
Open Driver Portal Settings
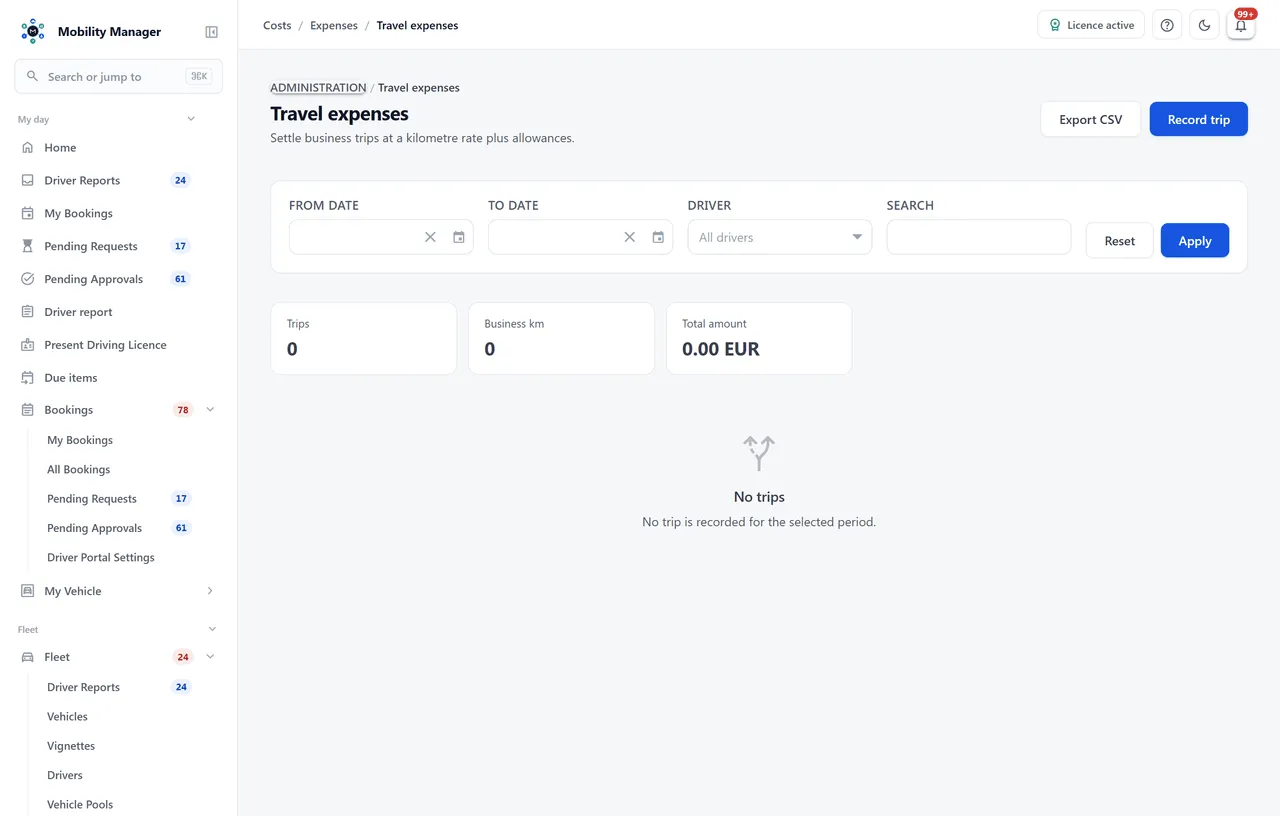tap(101, 557)
